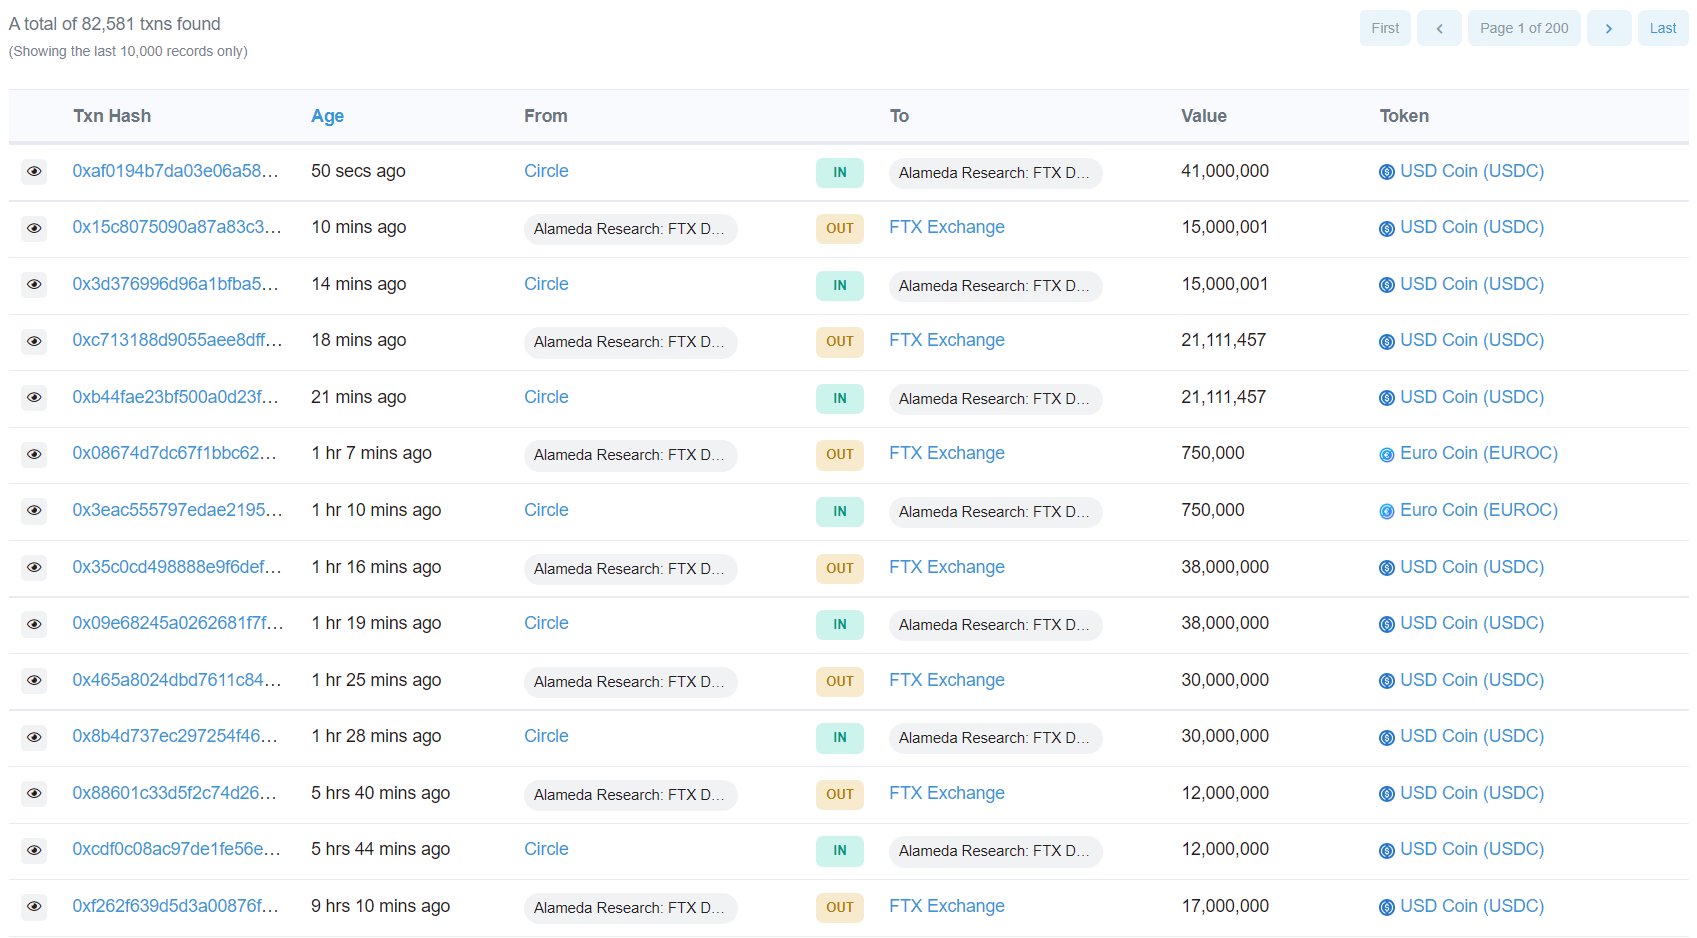Jump to the Last page

(1663, 28)
